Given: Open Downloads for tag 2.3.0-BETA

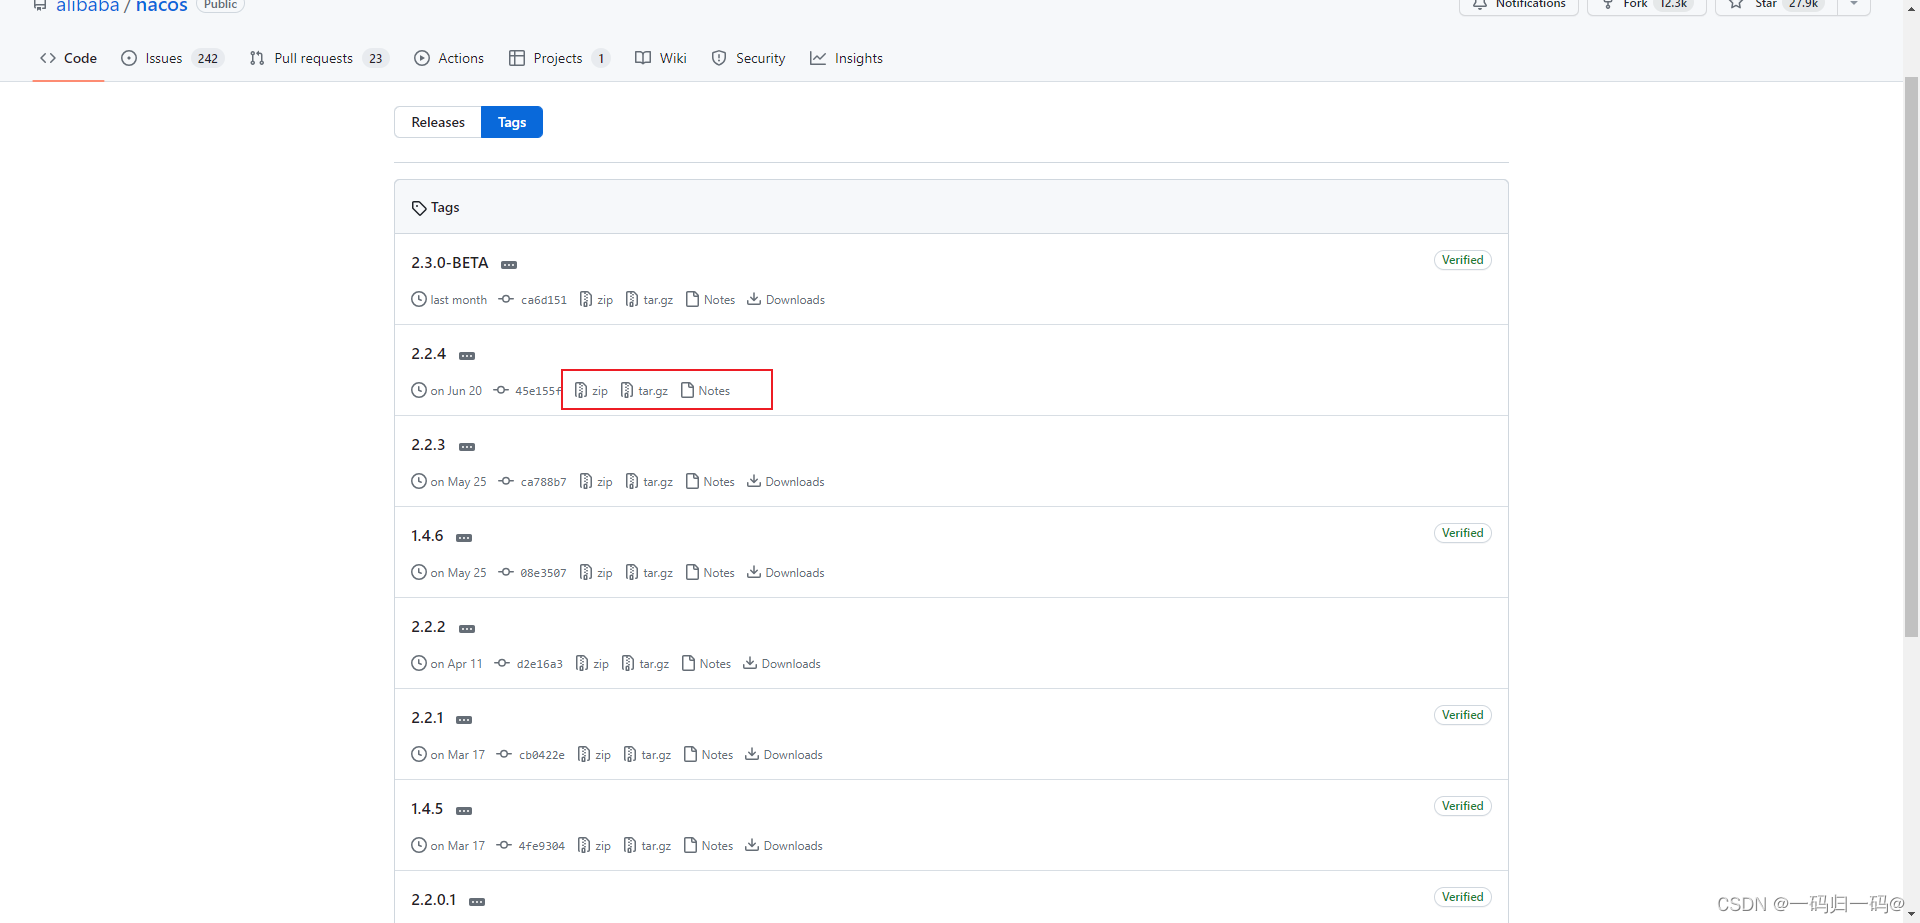Looking at the screenshot, I should 786,299.
